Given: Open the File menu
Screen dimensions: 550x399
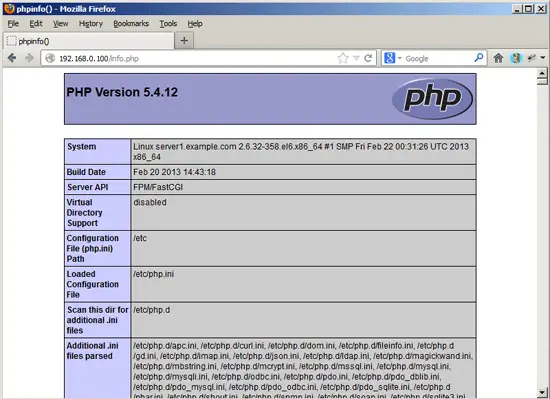Looking at the screenshot, I should [x=13, y=23].
